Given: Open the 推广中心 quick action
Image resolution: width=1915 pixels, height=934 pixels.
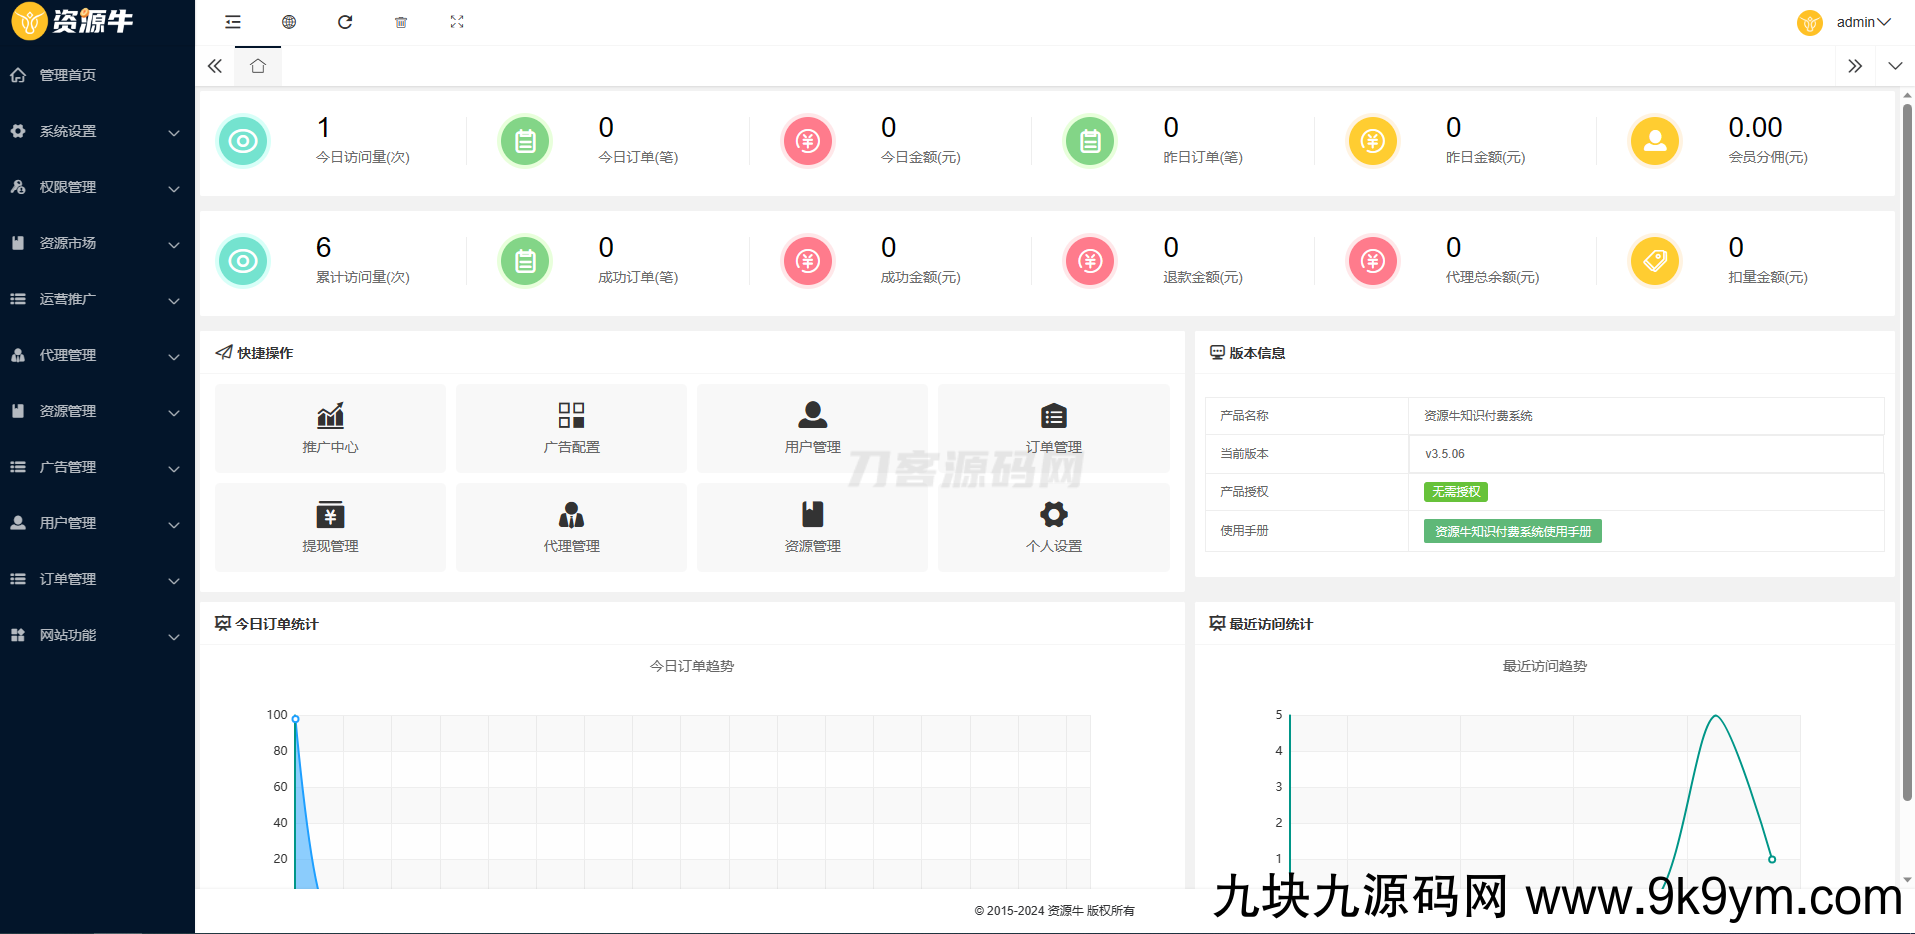Looking at the screenshot, I should 330,428.
